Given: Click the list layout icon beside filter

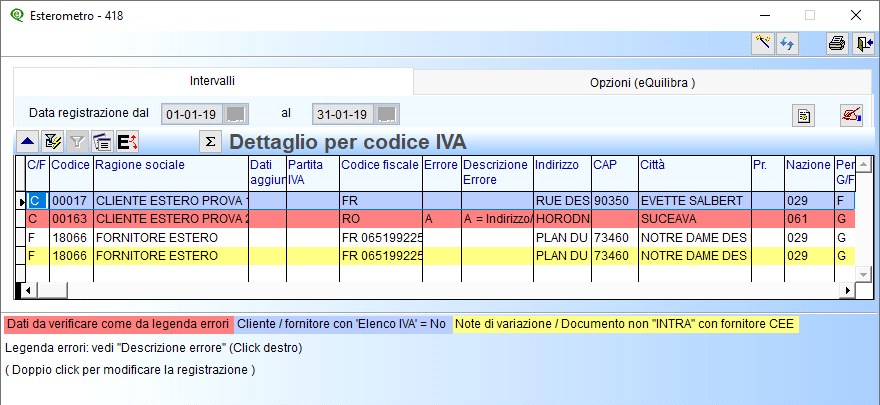Looking at the screenshot, I should pos(102,142).
